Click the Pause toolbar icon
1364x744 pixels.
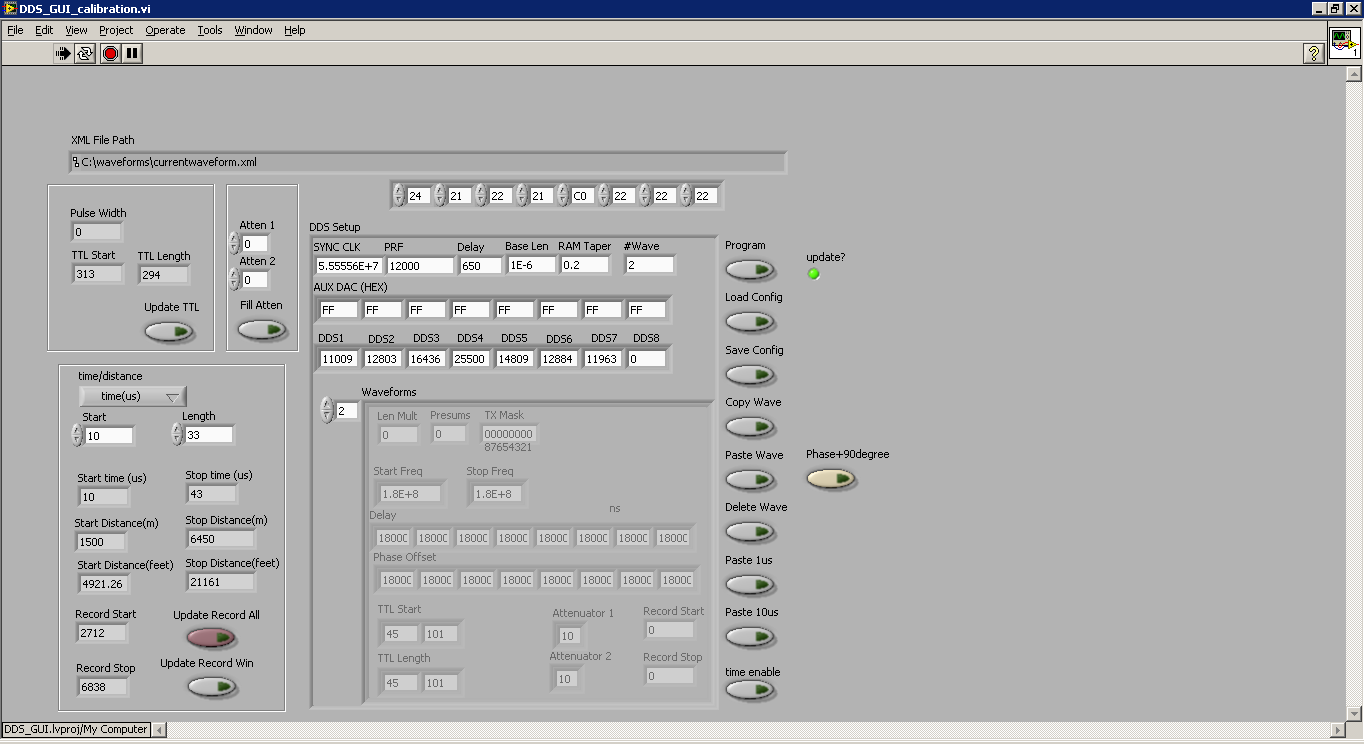(x=132, y=53)
